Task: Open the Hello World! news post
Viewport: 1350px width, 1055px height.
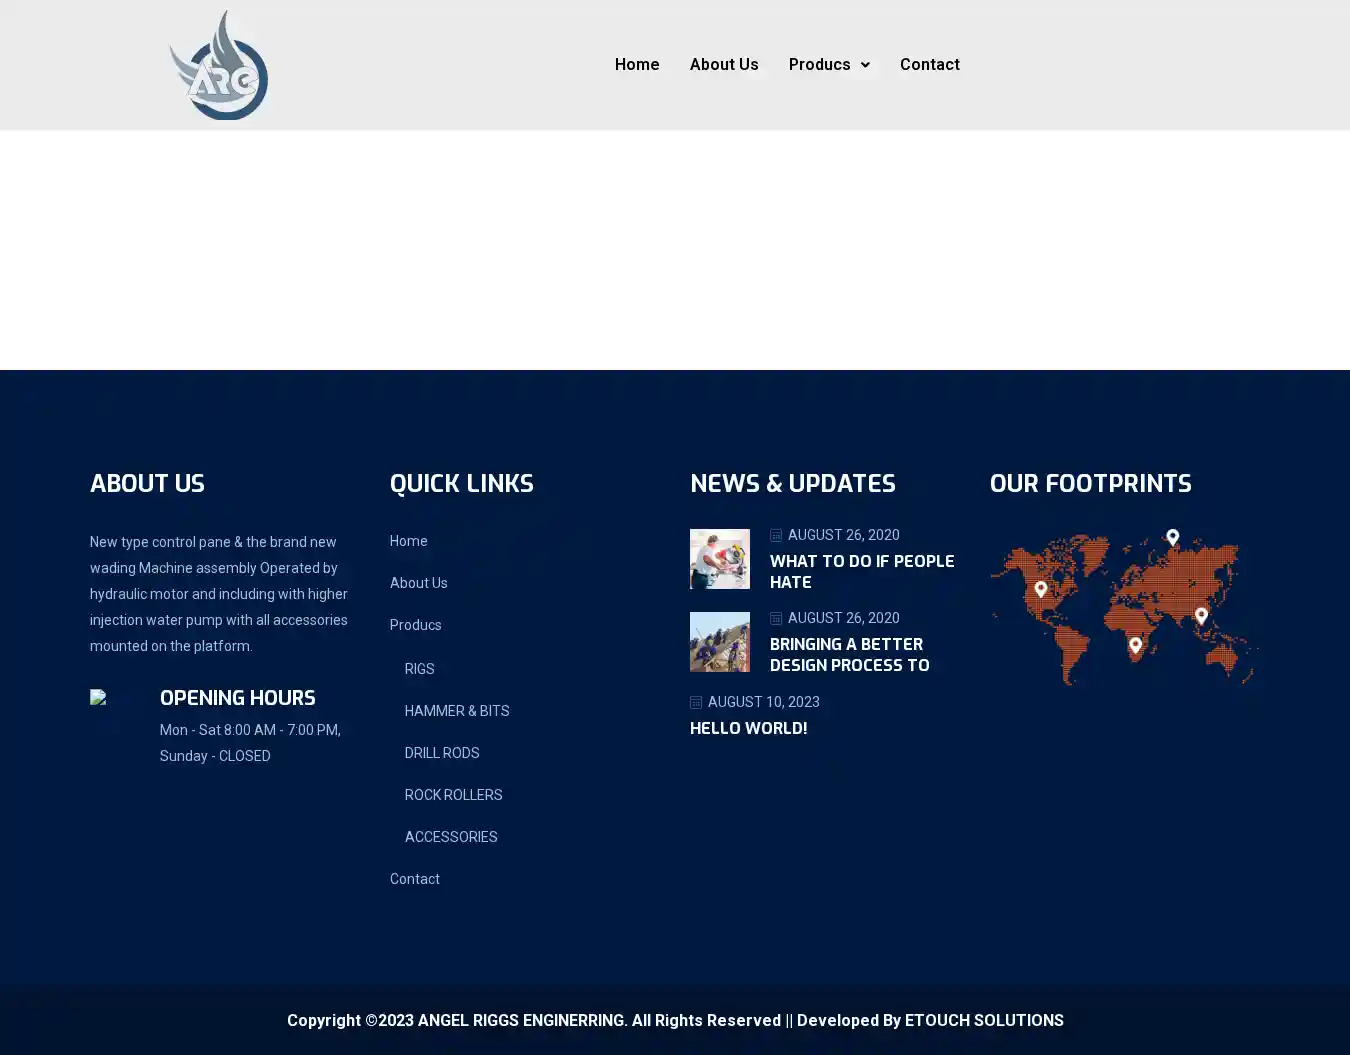Action: coord(748,728)
